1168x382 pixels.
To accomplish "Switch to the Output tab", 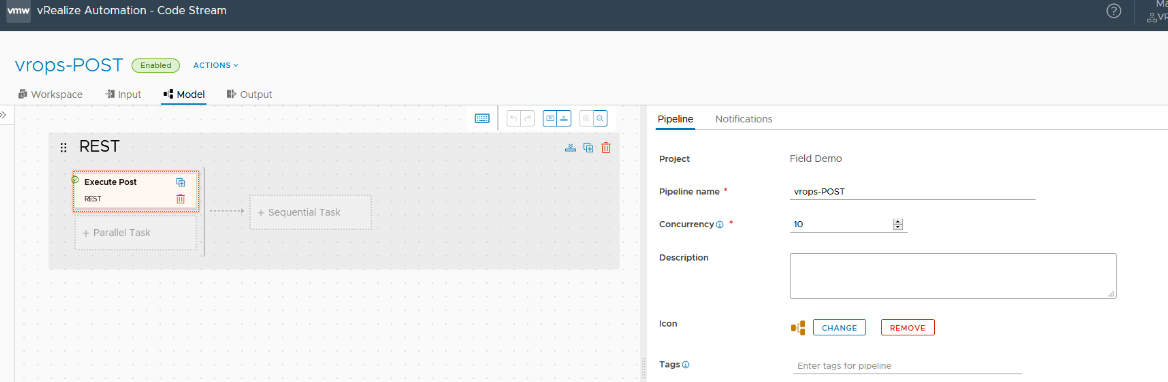I will click(250, 95).
